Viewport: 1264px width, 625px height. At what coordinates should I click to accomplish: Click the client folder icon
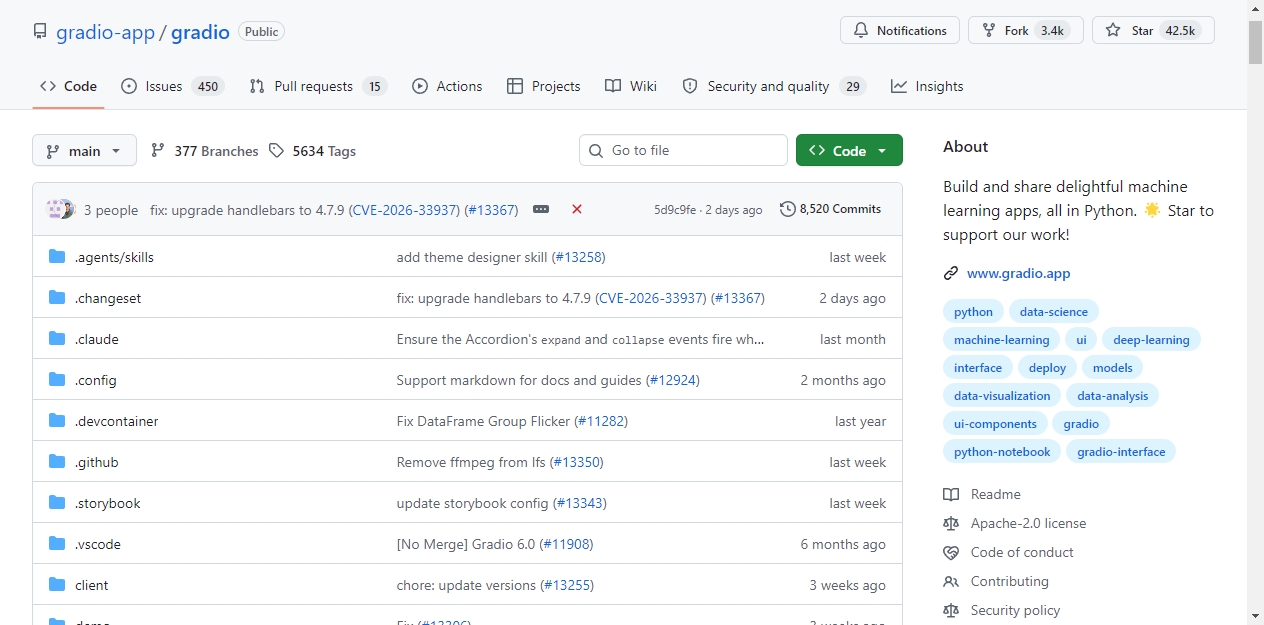(57, 585)
